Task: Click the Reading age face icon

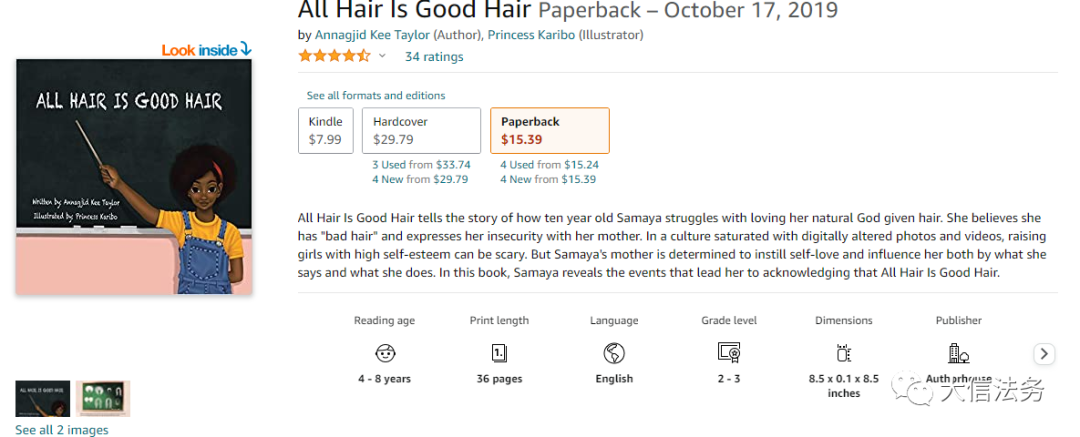Action: coord(384,353)
